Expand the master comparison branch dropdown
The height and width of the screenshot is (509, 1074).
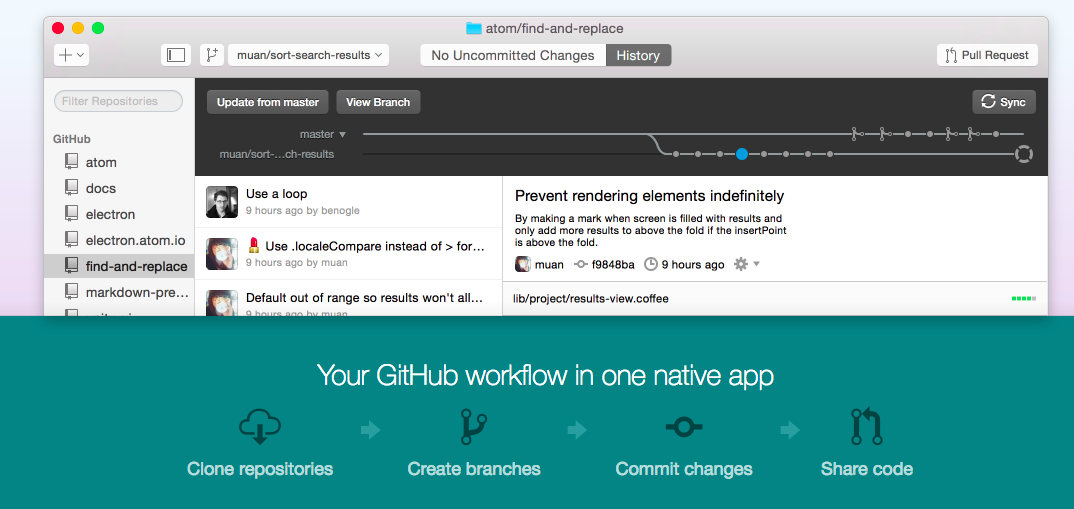323,134
